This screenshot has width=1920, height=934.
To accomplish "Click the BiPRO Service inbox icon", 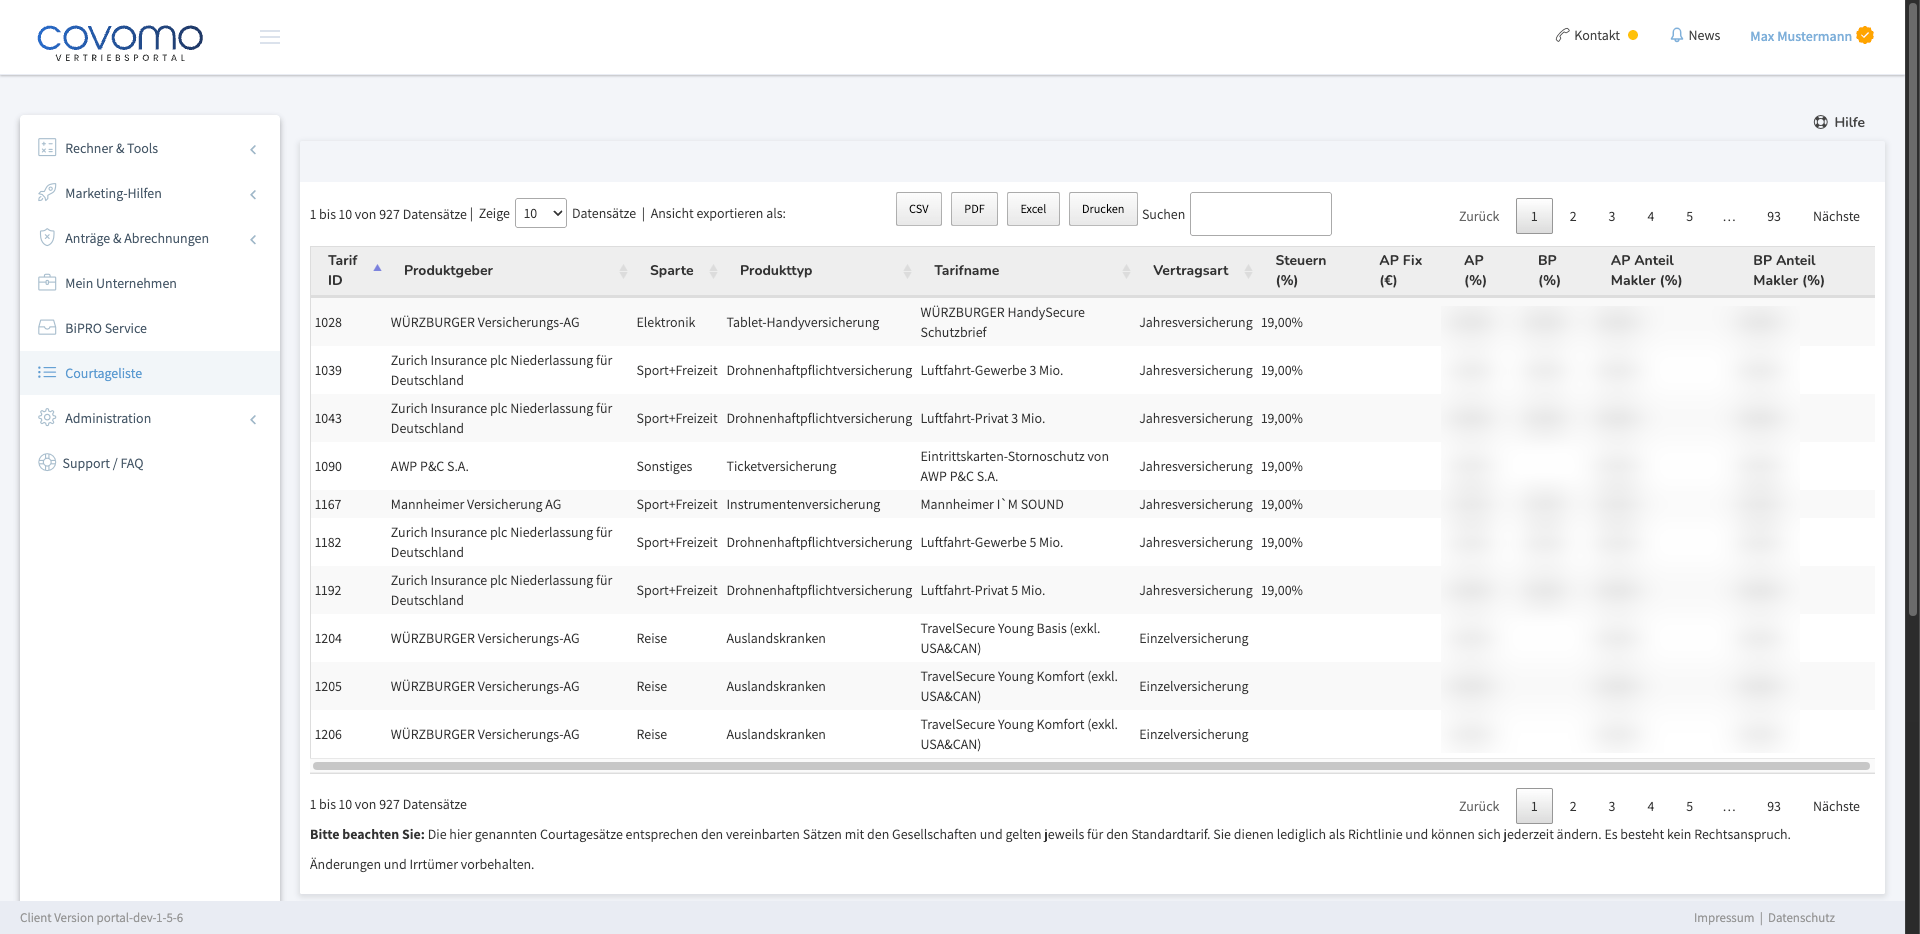I will 47,328.
